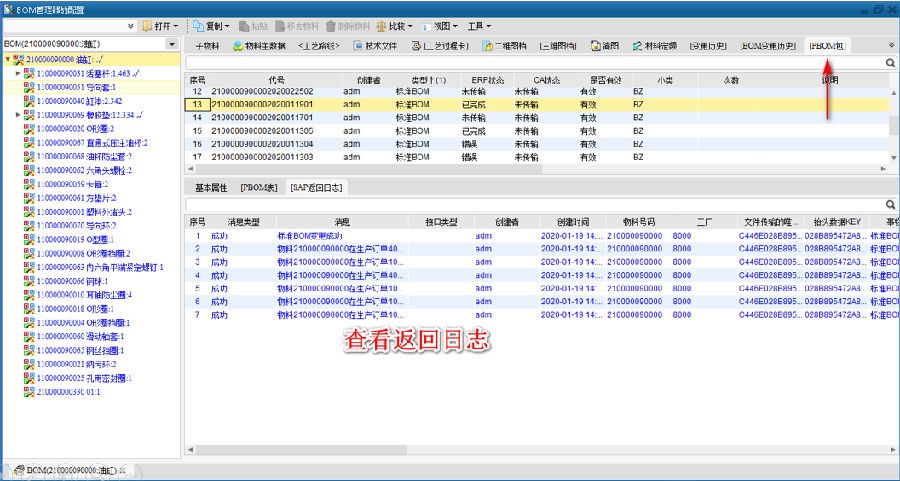Open dropdown of the BOM selector combo box

point(171,45)
